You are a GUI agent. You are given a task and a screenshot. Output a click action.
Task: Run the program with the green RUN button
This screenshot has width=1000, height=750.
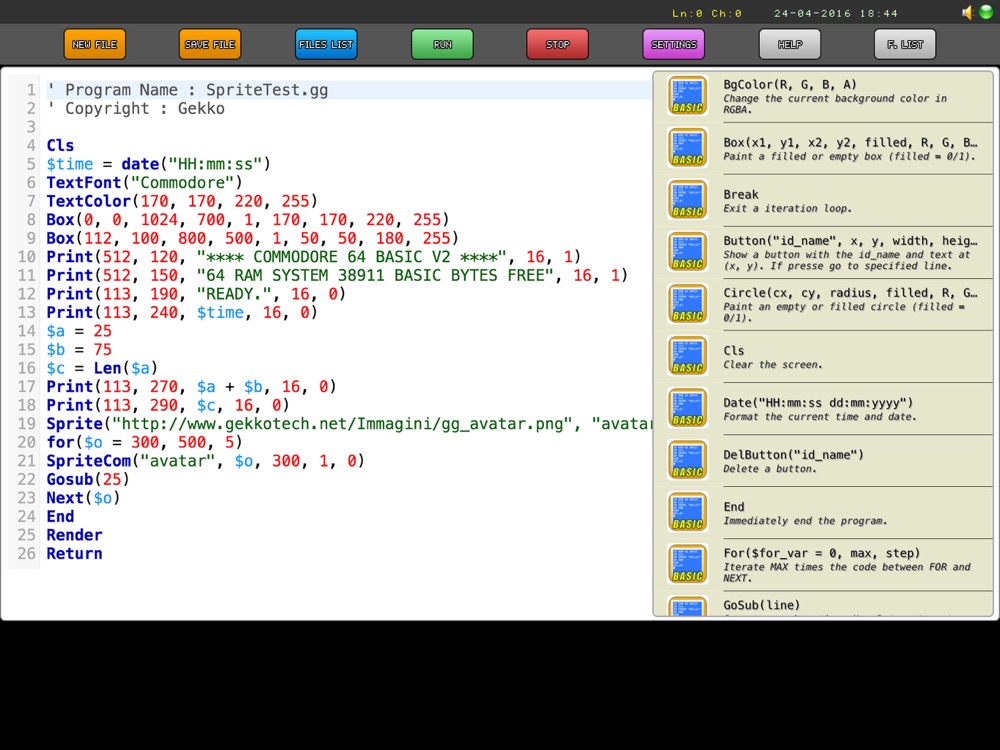point(442,45)
